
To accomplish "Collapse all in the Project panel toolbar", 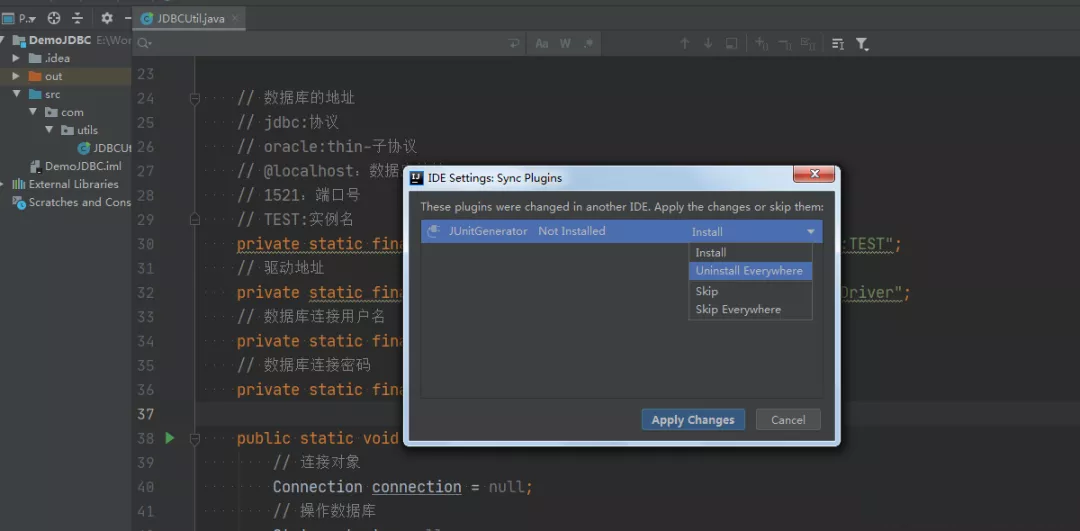I will (x=77, y=18).
